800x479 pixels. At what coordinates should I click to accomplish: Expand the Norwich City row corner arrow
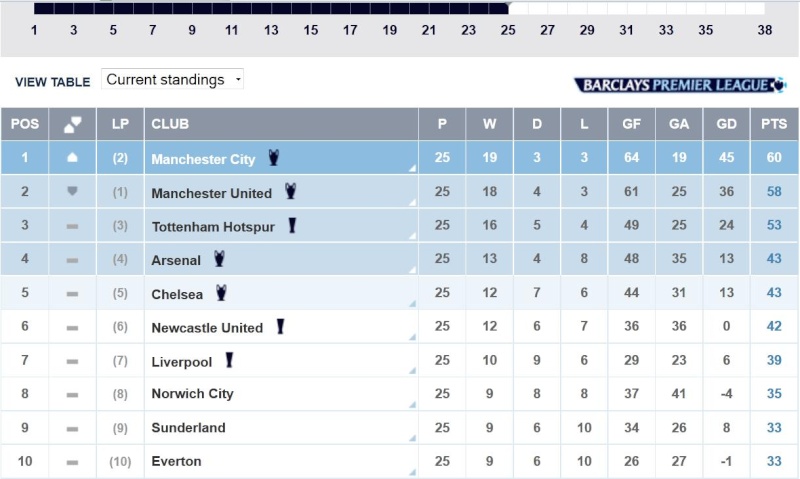click(412, 405)
